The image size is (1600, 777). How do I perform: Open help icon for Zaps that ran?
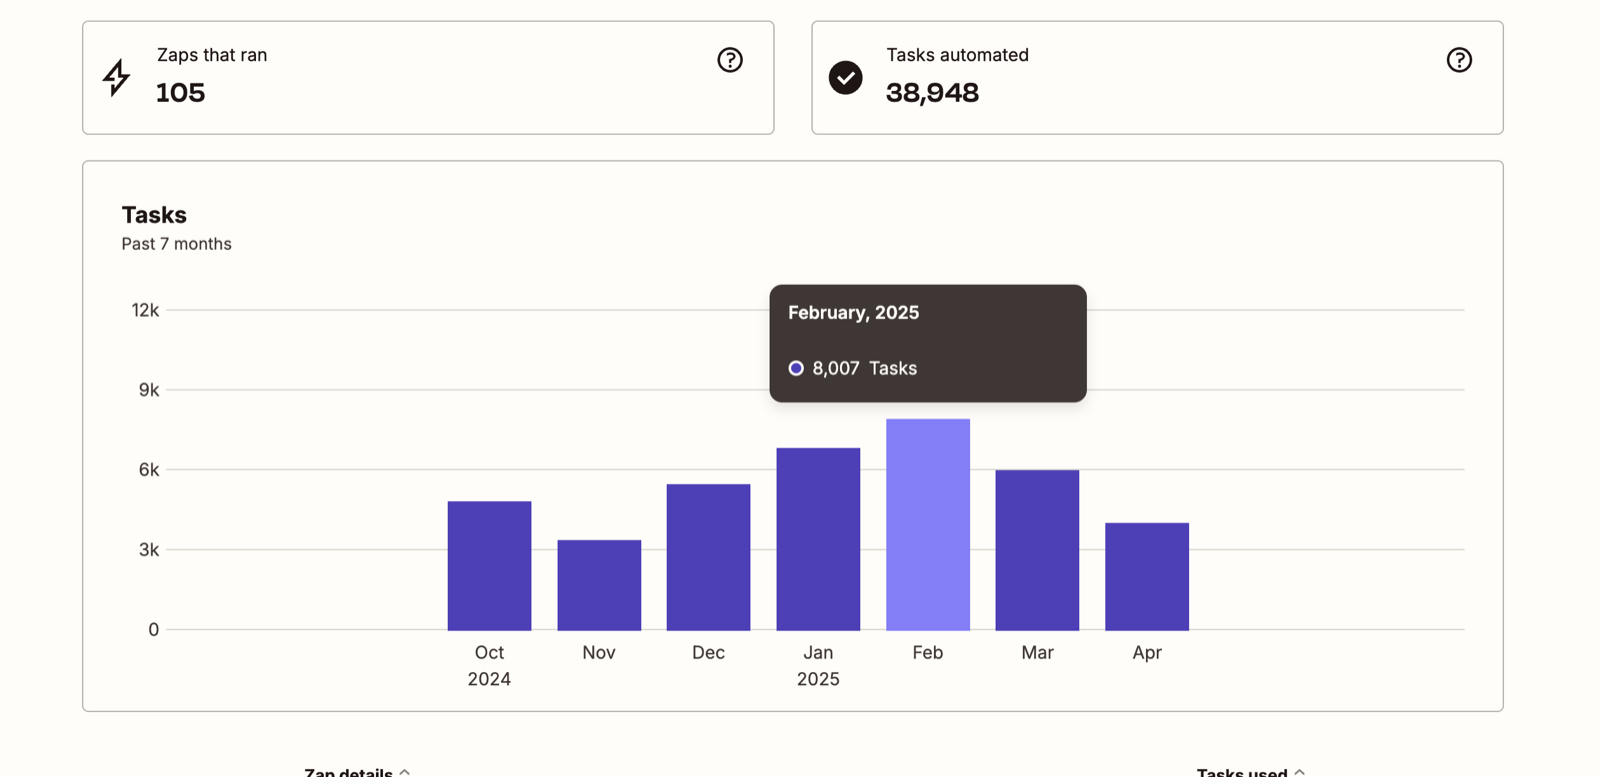pos(730,60)
